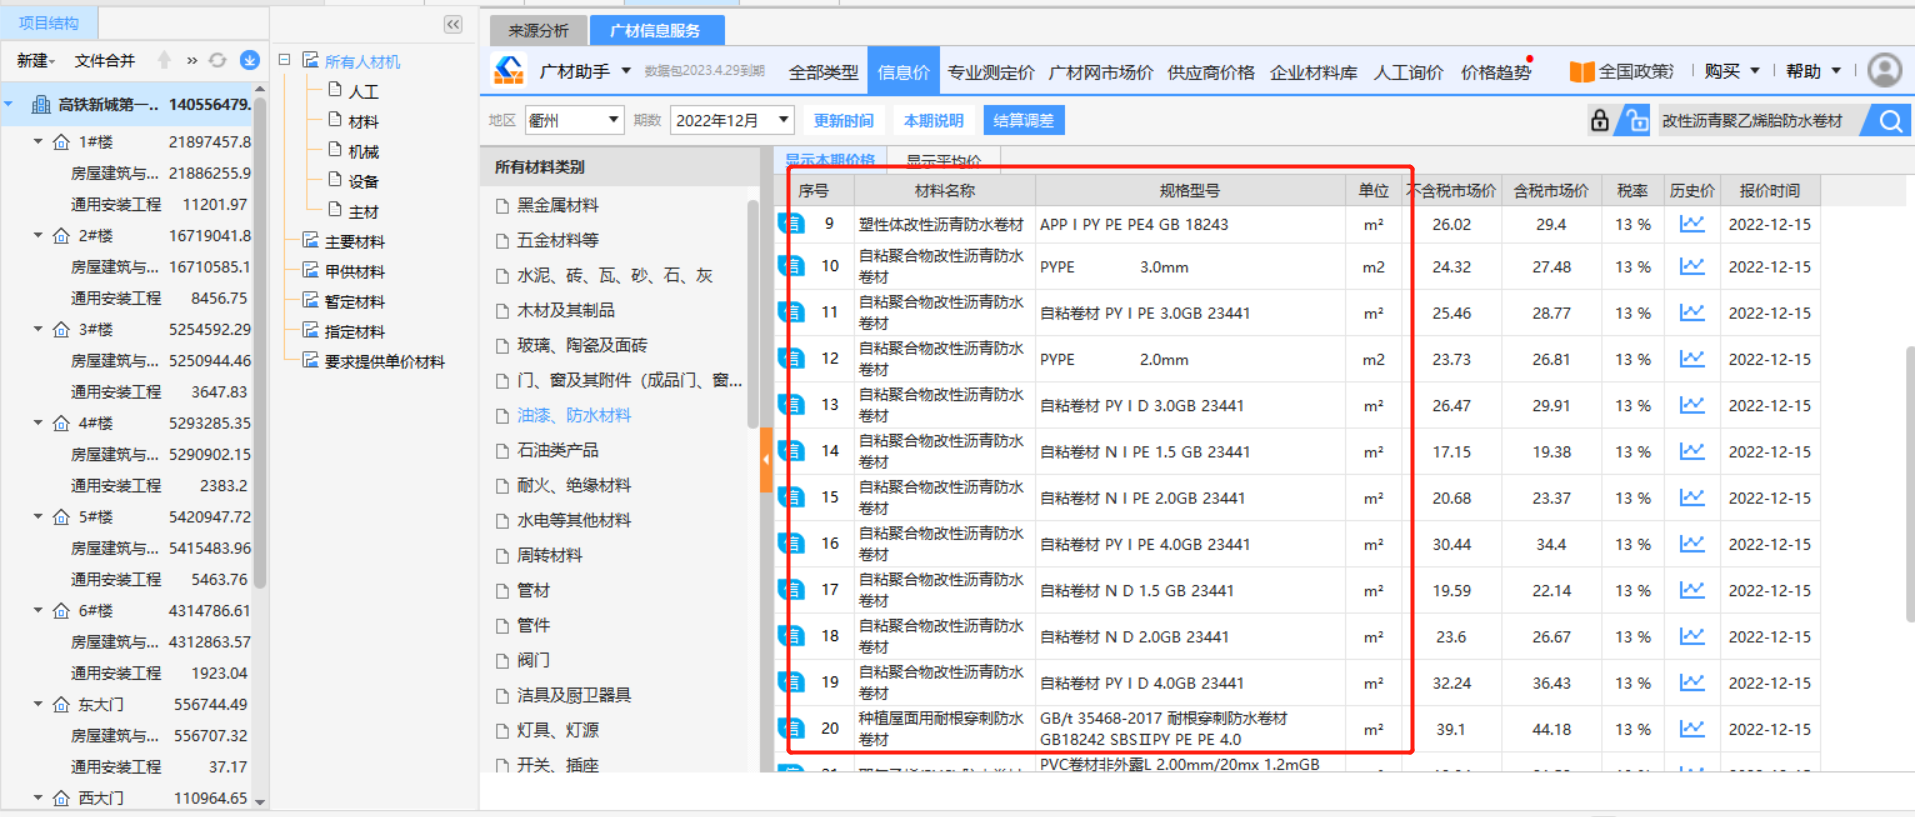Open history price chart for row 14

point(1692,451)
